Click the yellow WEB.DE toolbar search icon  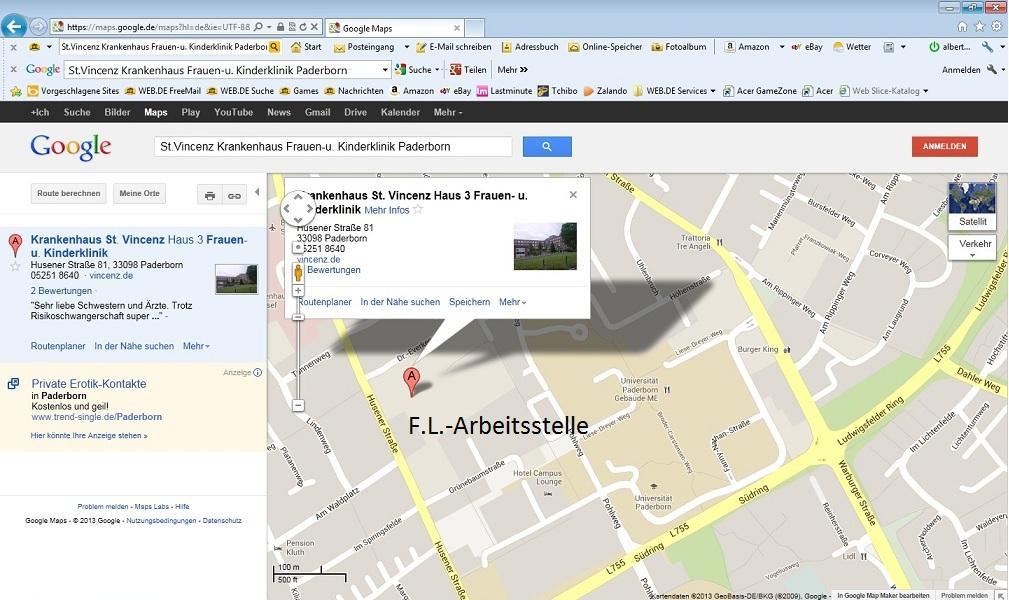(x=275, y=47)
